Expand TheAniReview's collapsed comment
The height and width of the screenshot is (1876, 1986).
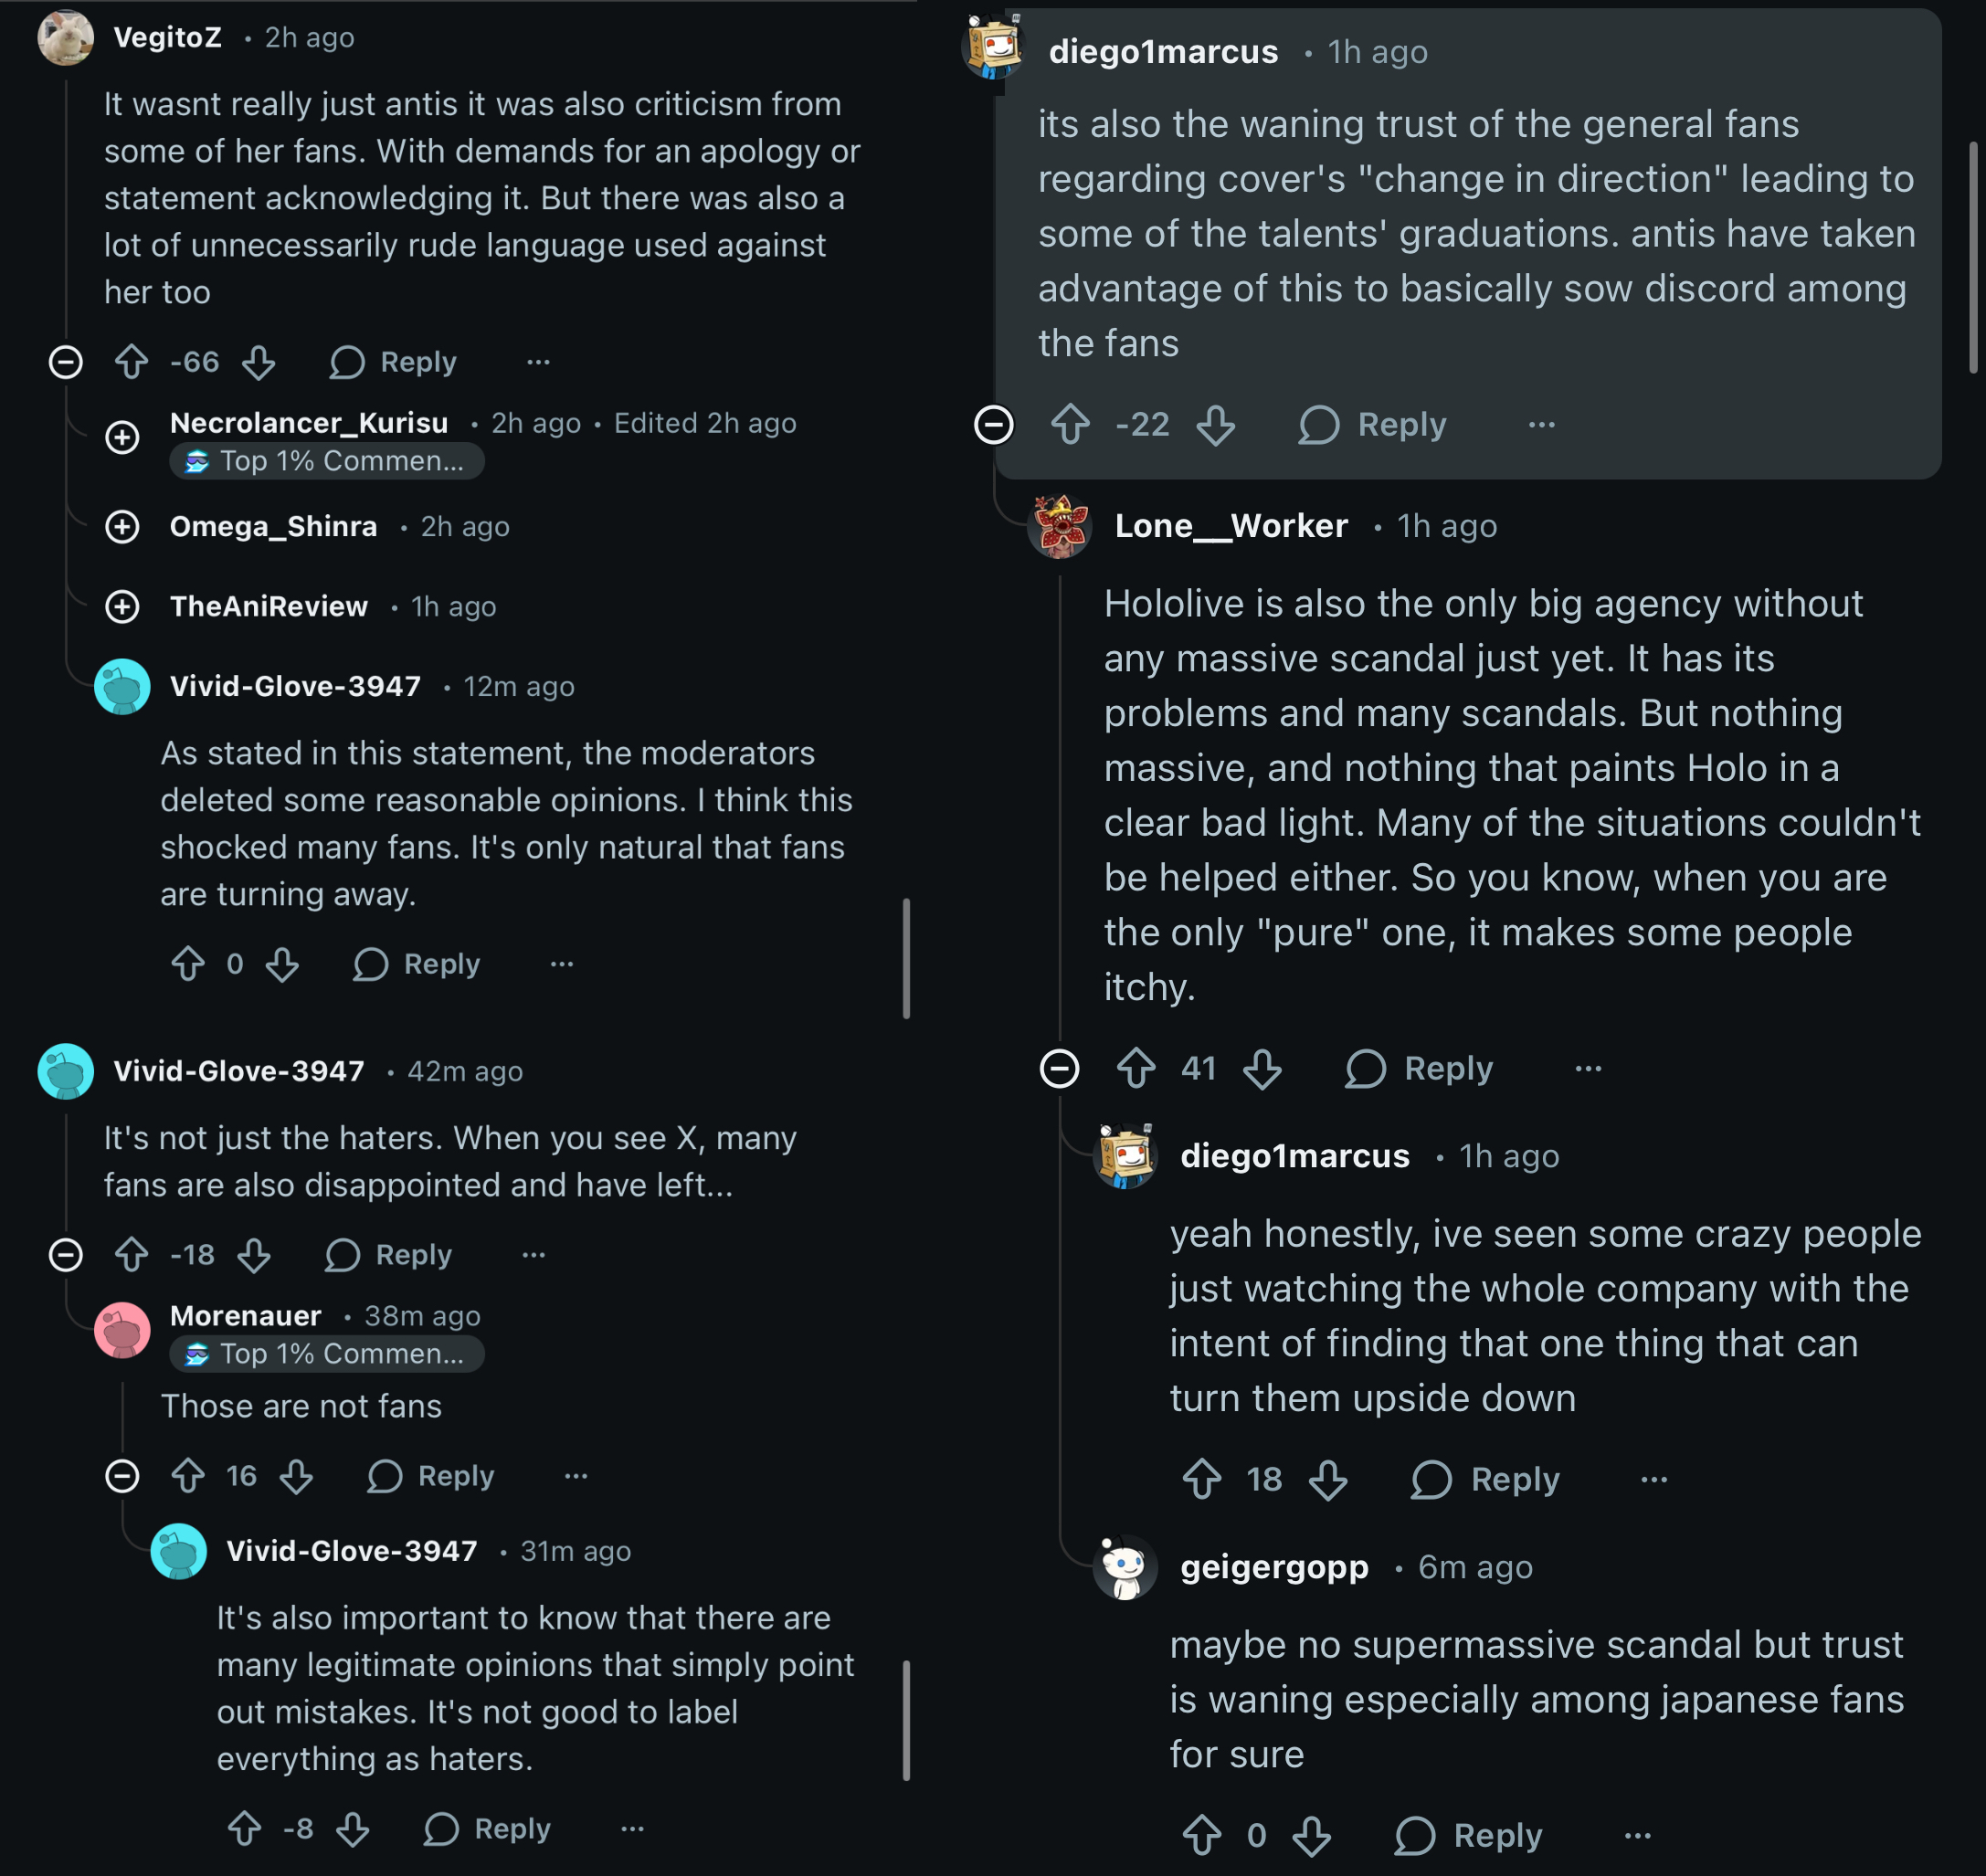point(122,607)
